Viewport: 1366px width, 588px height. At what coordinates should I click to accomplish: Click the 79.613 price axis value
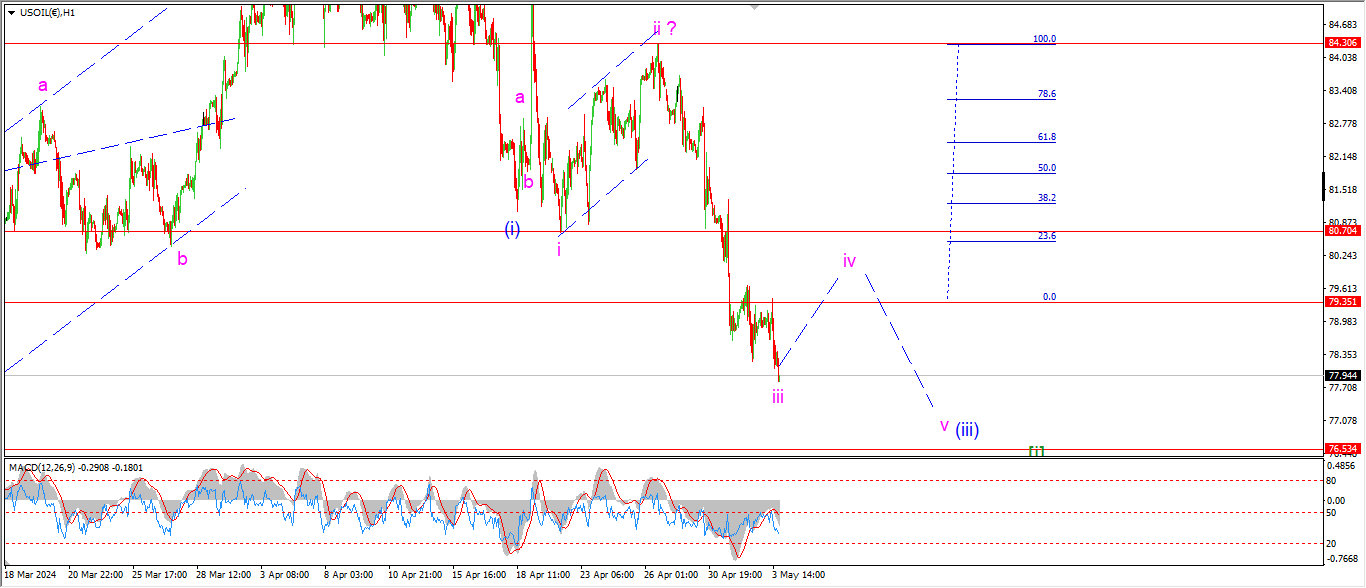click(x=1344, y=288)
